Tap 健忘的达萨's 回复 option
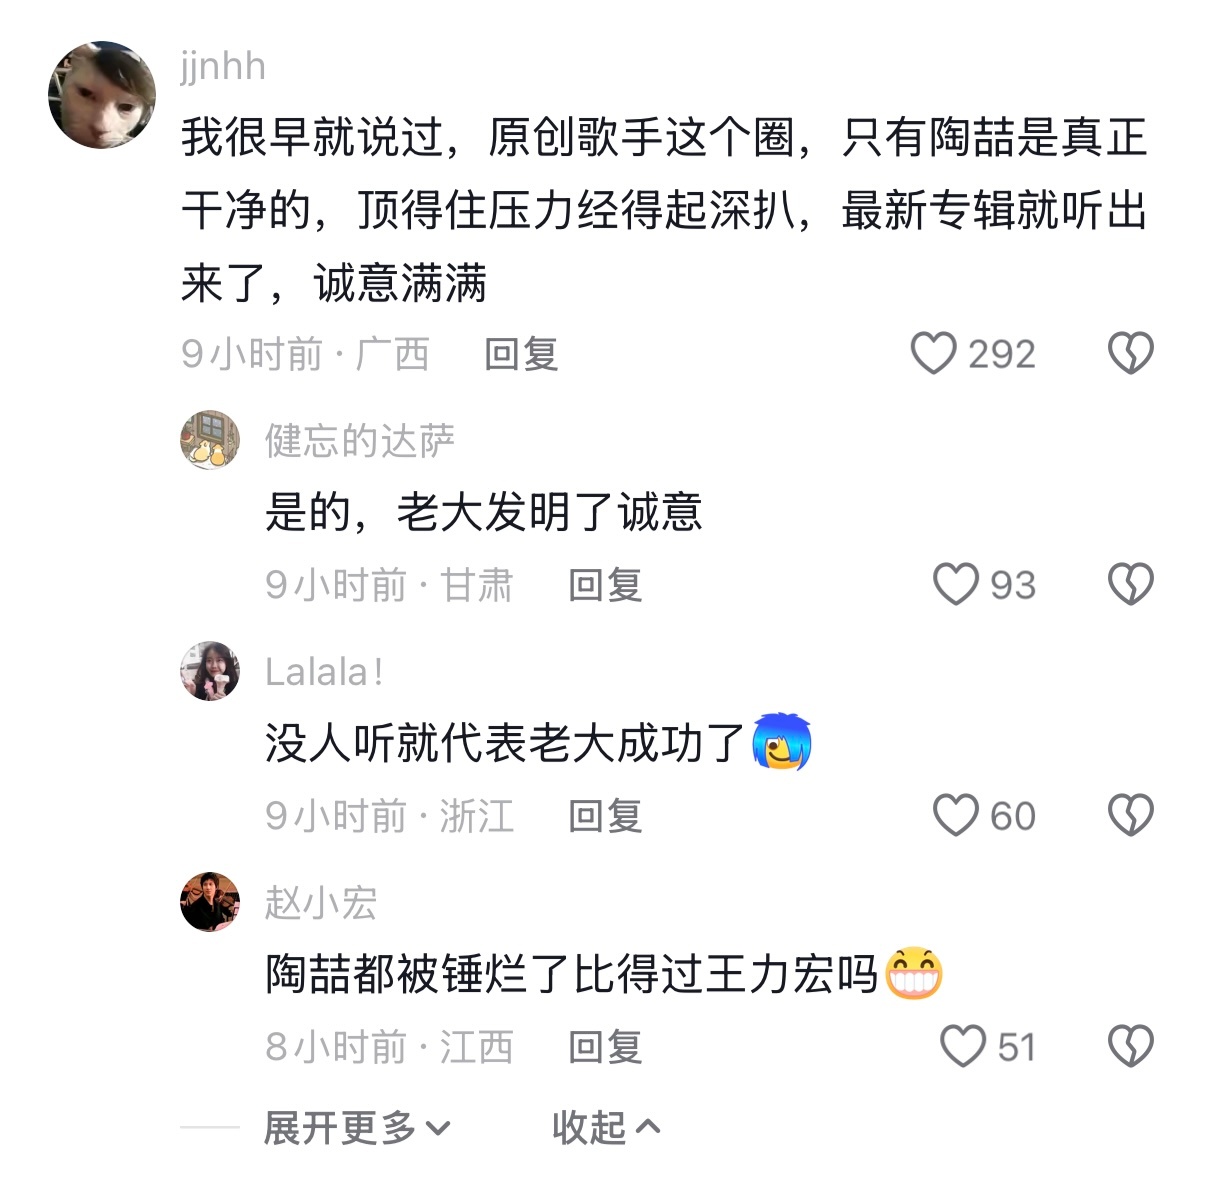 pyautogui.click(x=604, y=585)
